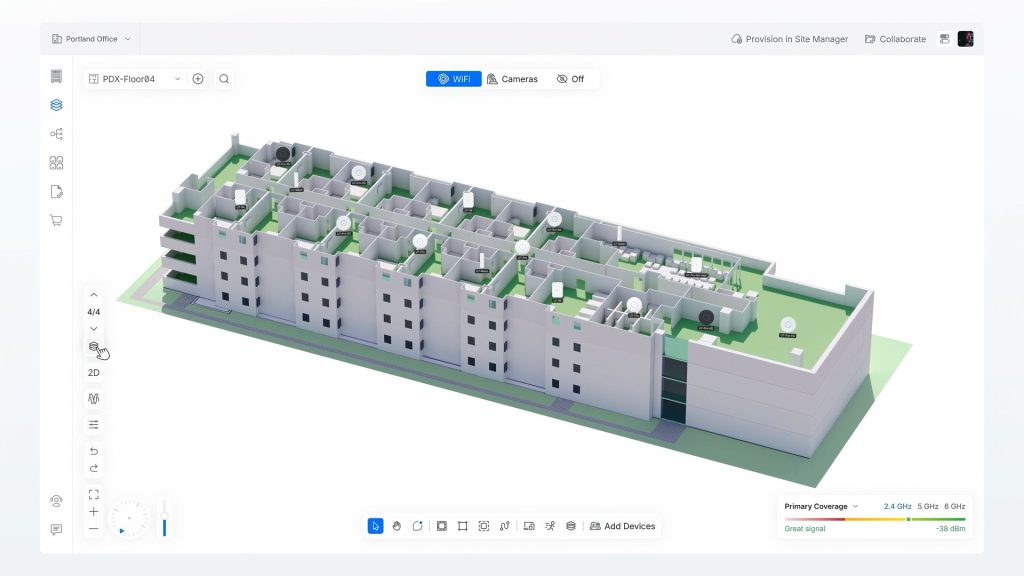
Task: Click the -38 dBm value
Action: coord(950,529)
